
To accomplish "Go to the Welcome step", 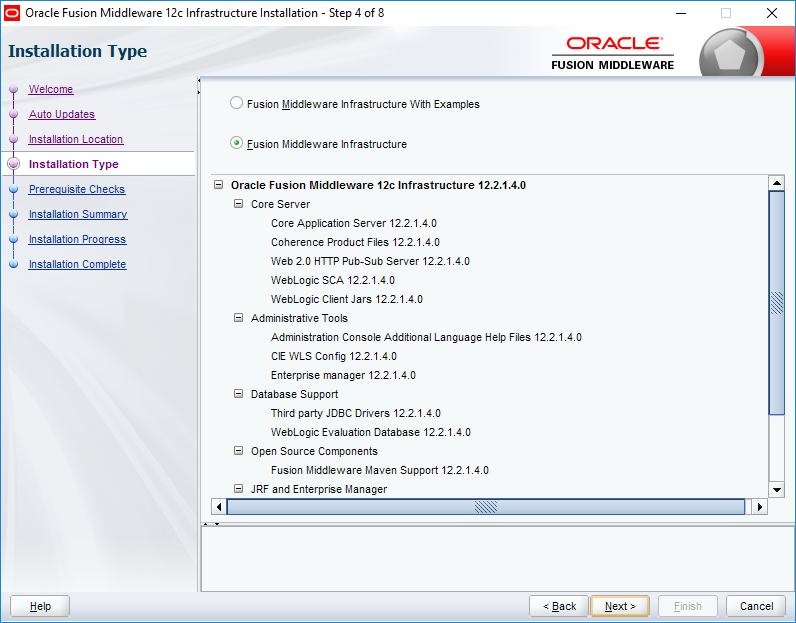I will pyautogui.click(x=51, y=89).
